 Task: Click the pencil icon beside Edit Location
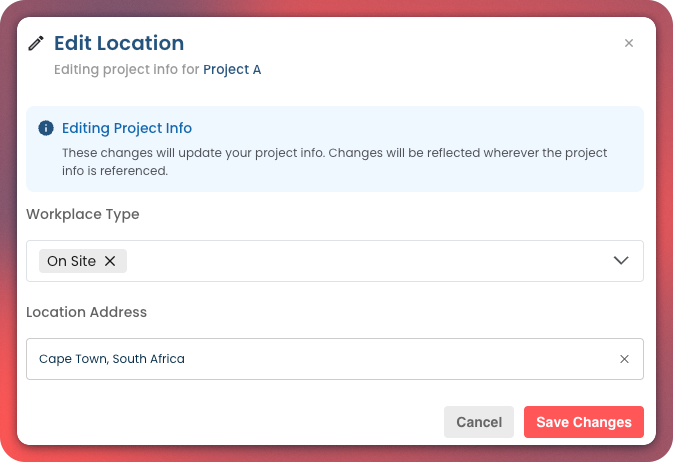[x=36, y=43]
